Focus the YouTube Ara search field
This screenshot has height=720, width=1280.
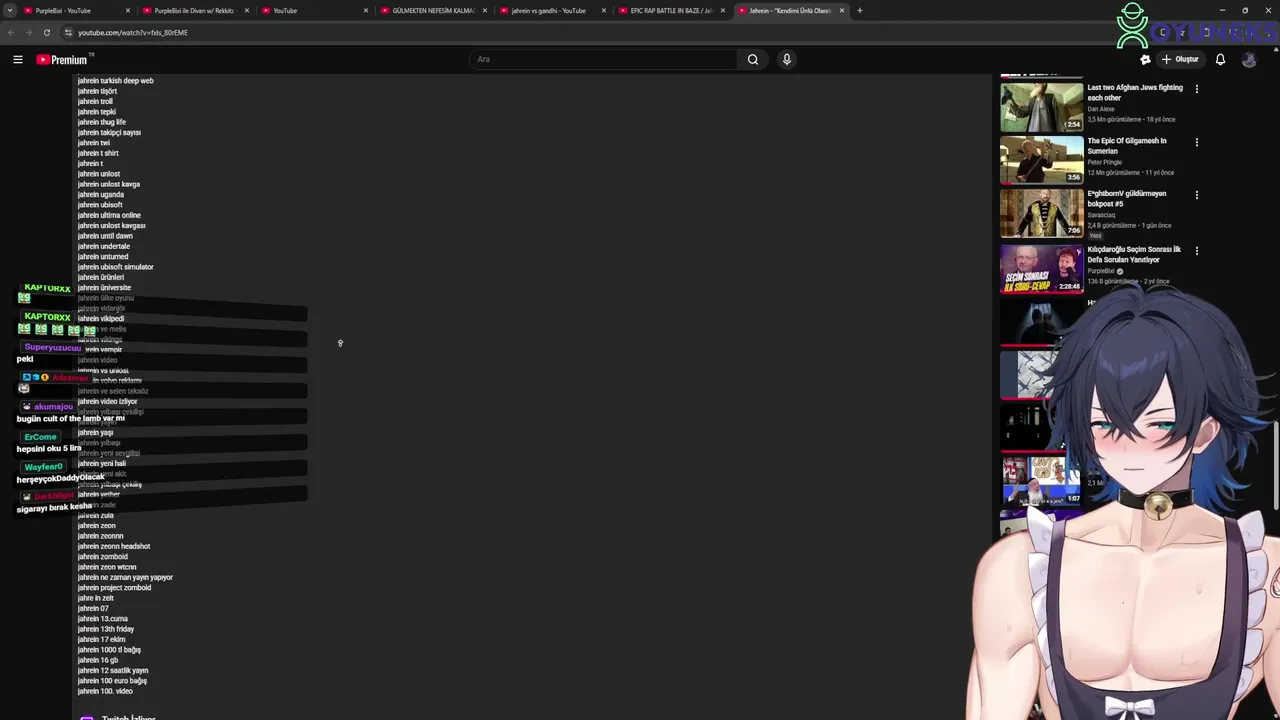[x=604, y=59]
